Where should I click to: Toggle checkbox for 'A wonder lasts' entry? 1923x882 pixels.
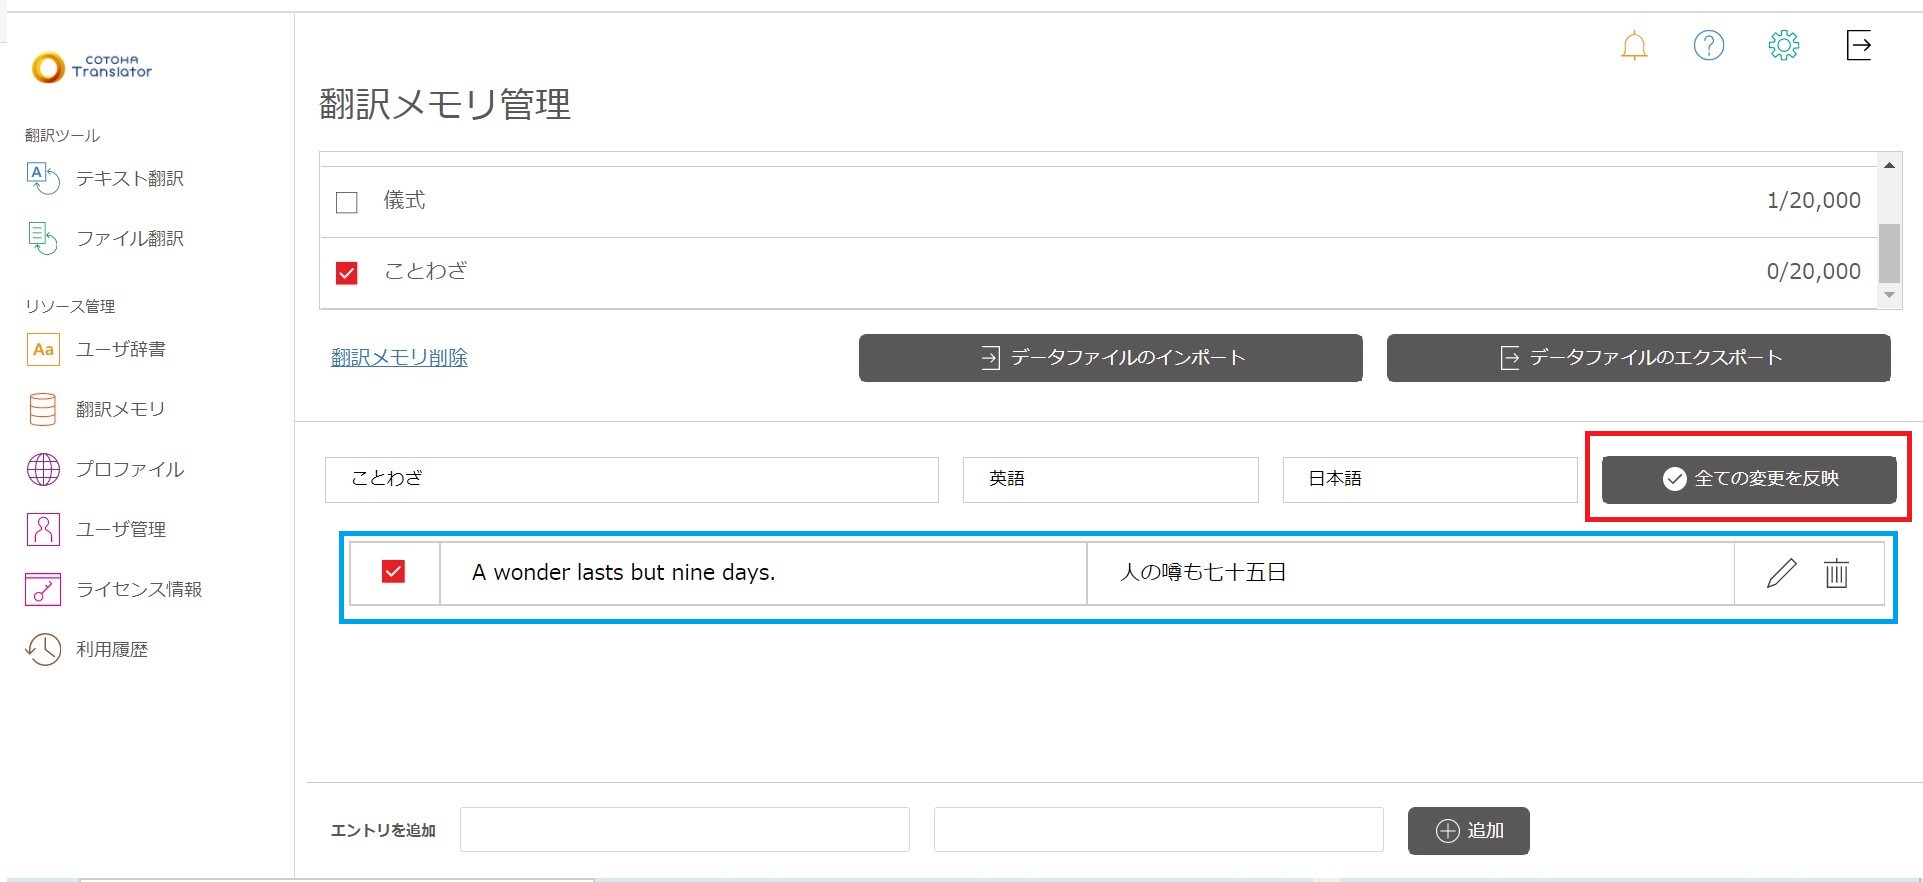point(393,572)
